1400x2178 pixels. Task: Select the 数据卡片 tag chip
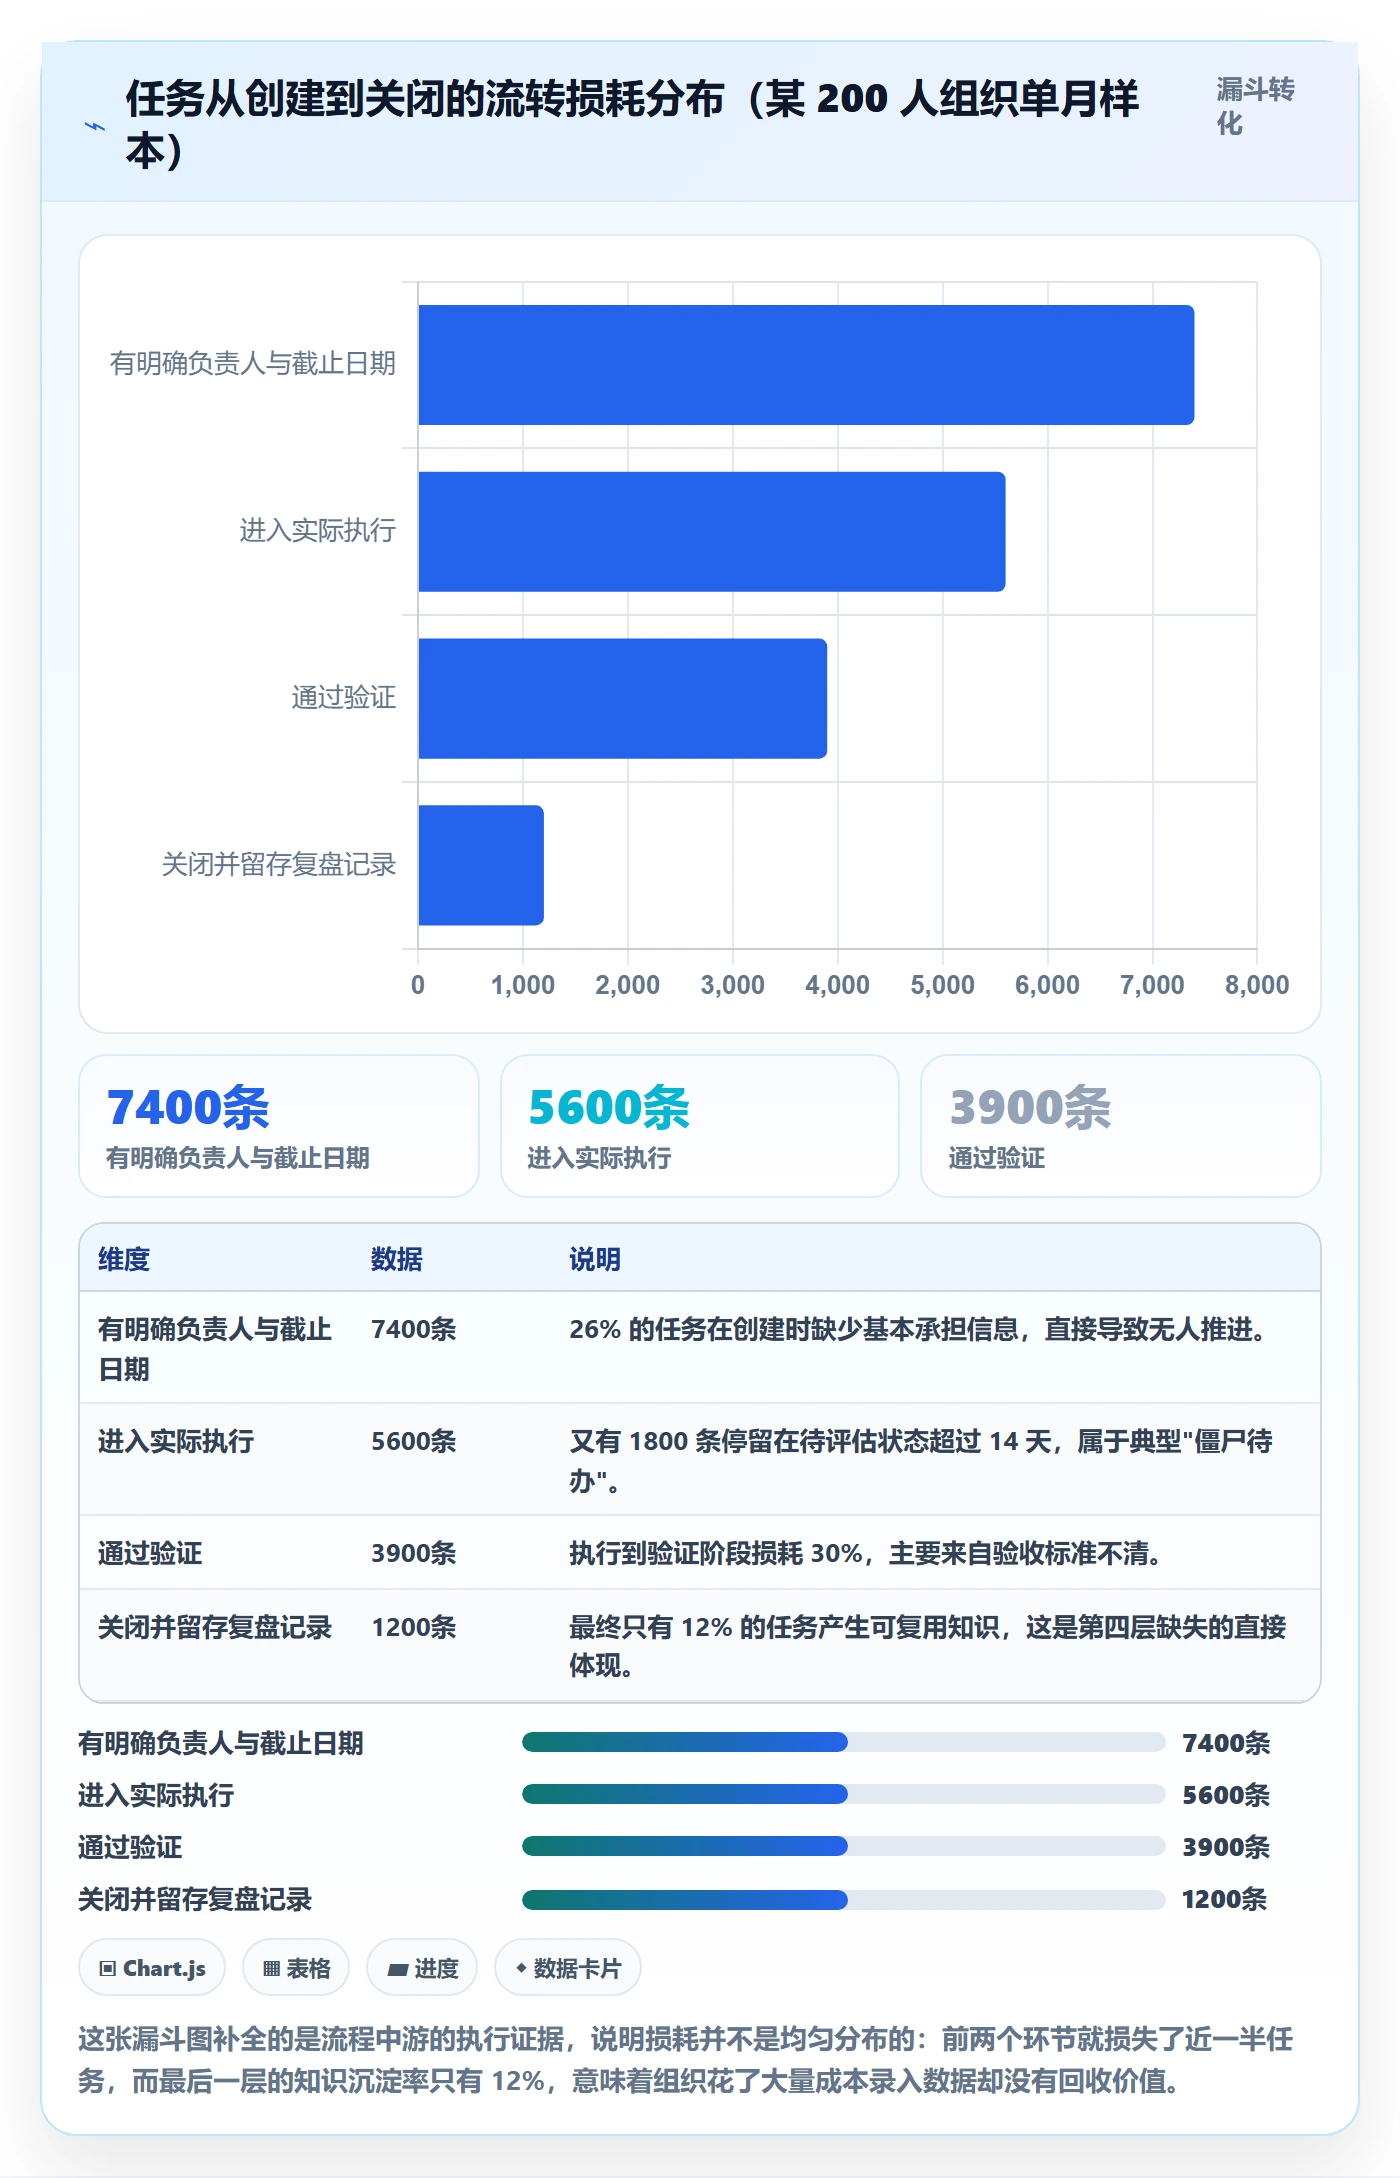pos(568,1968)
